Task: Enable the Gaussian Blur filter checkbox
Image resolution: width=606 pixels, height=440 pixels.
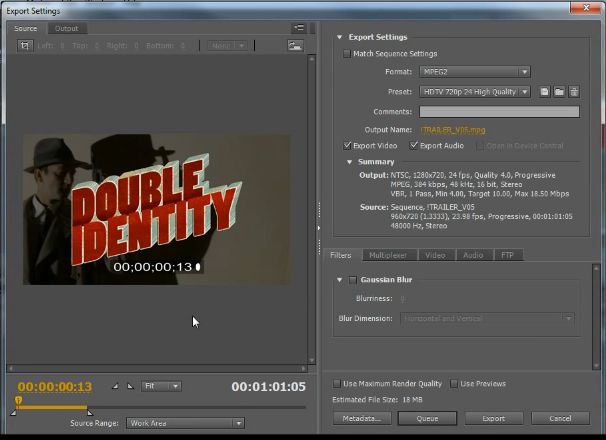Action: (352, 280)
